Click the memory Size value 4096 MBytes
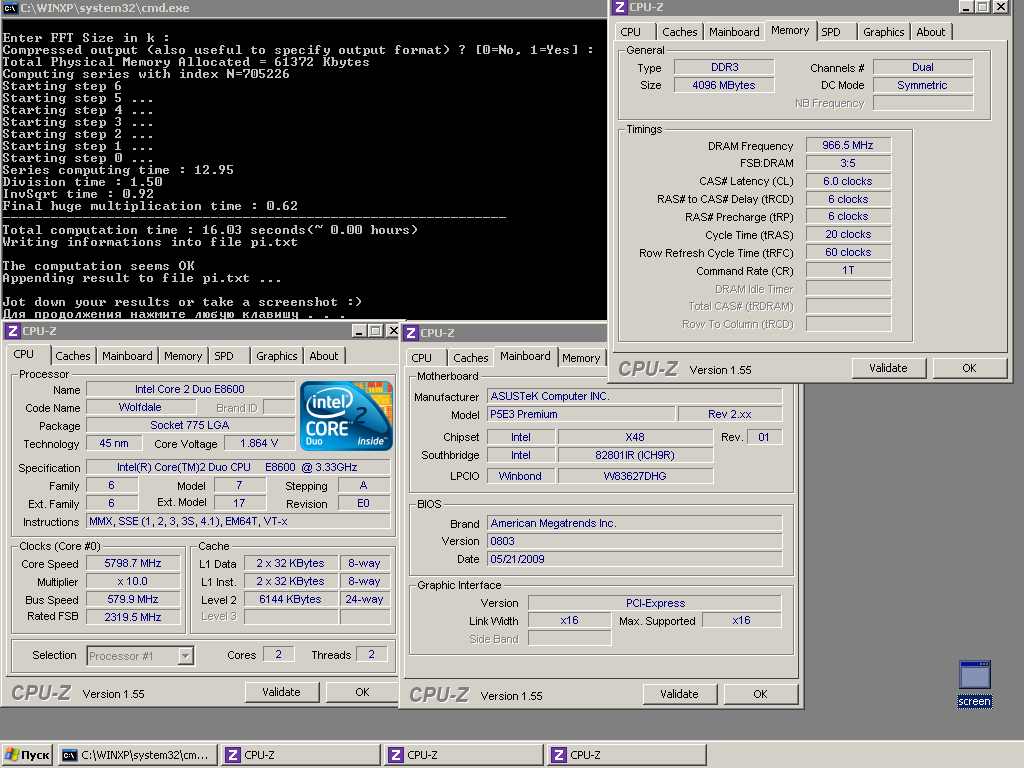This screenshot has width=1024, height=768. tap(724, 85)
